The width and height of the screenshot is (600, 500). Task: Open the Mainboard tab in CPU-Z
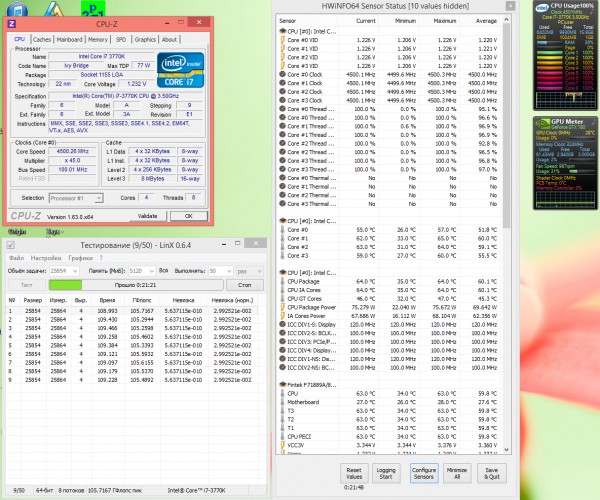[69, 39]
